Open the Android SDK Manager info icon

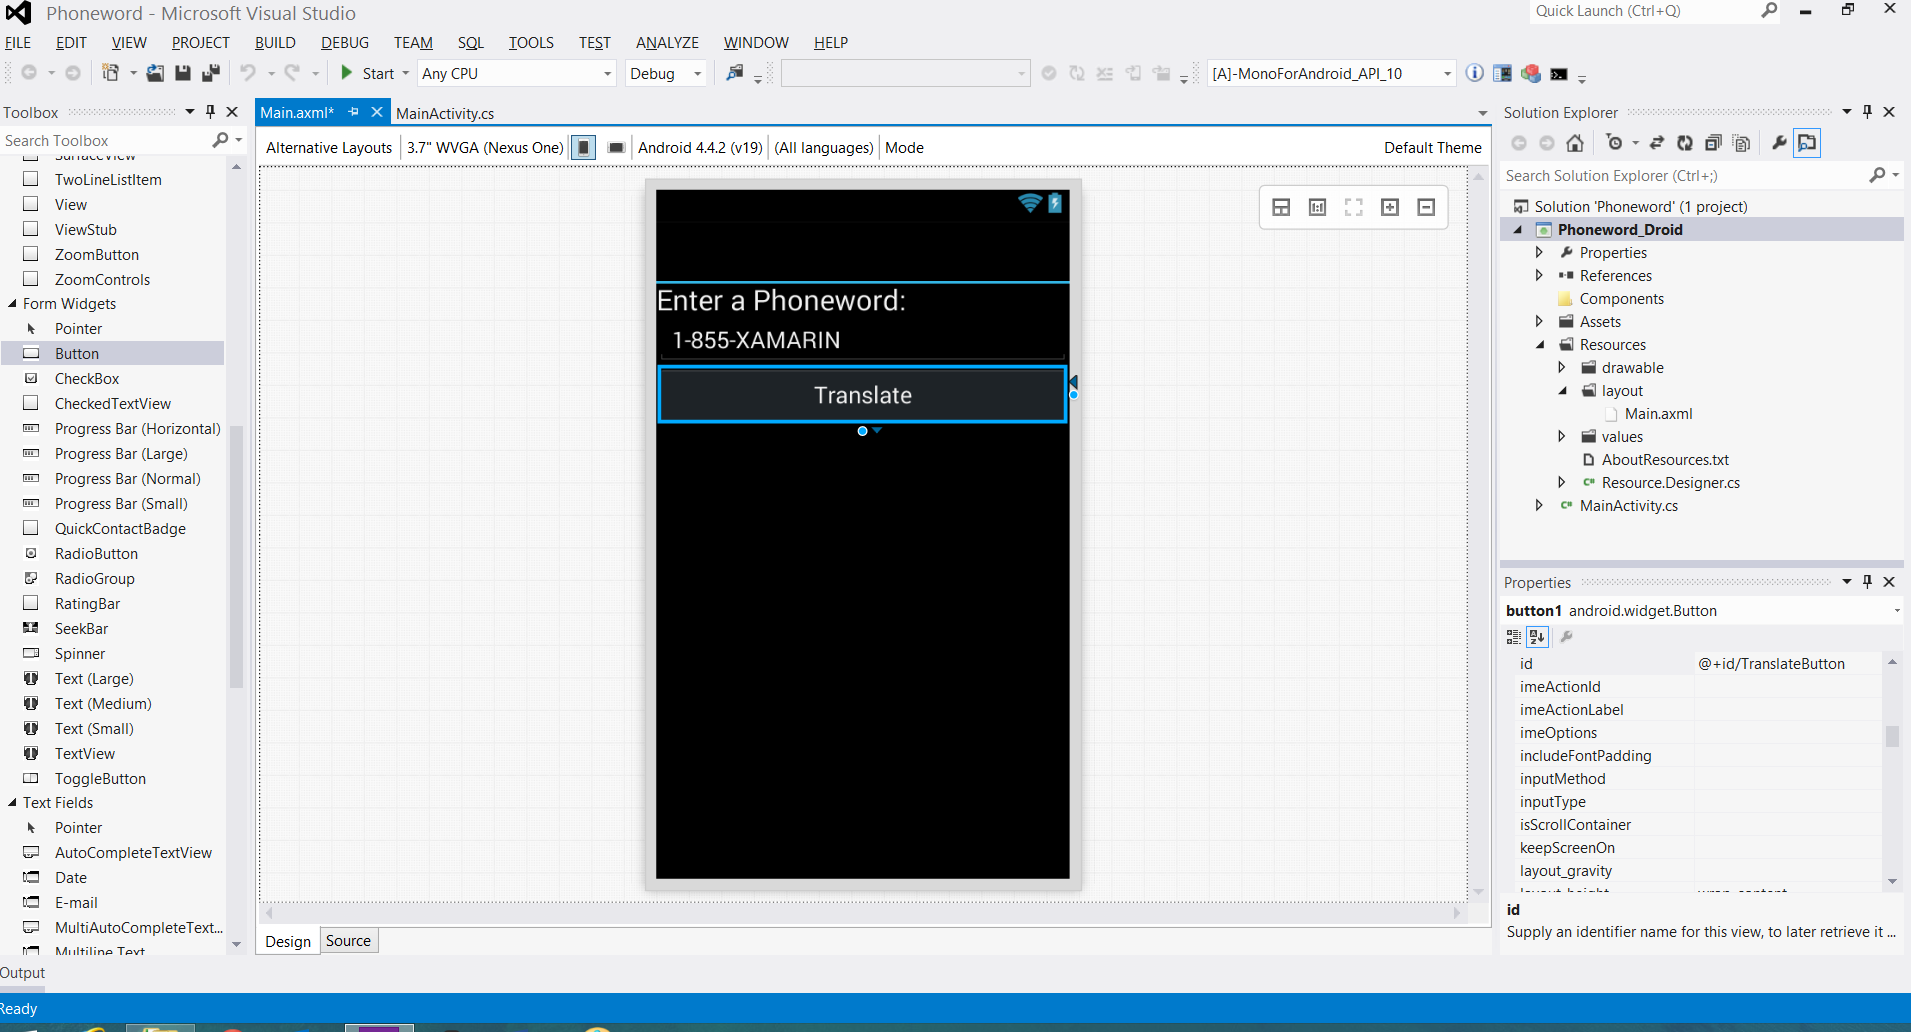(x=1474, y=73)
